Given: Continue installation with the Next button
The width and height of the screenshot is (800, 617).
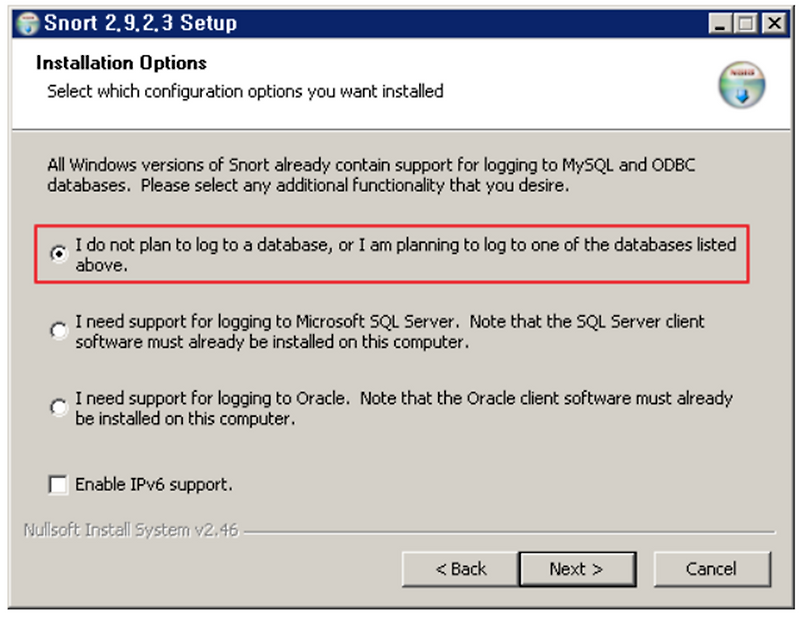Looking at the screenshot, I should (x=578, y=569).
